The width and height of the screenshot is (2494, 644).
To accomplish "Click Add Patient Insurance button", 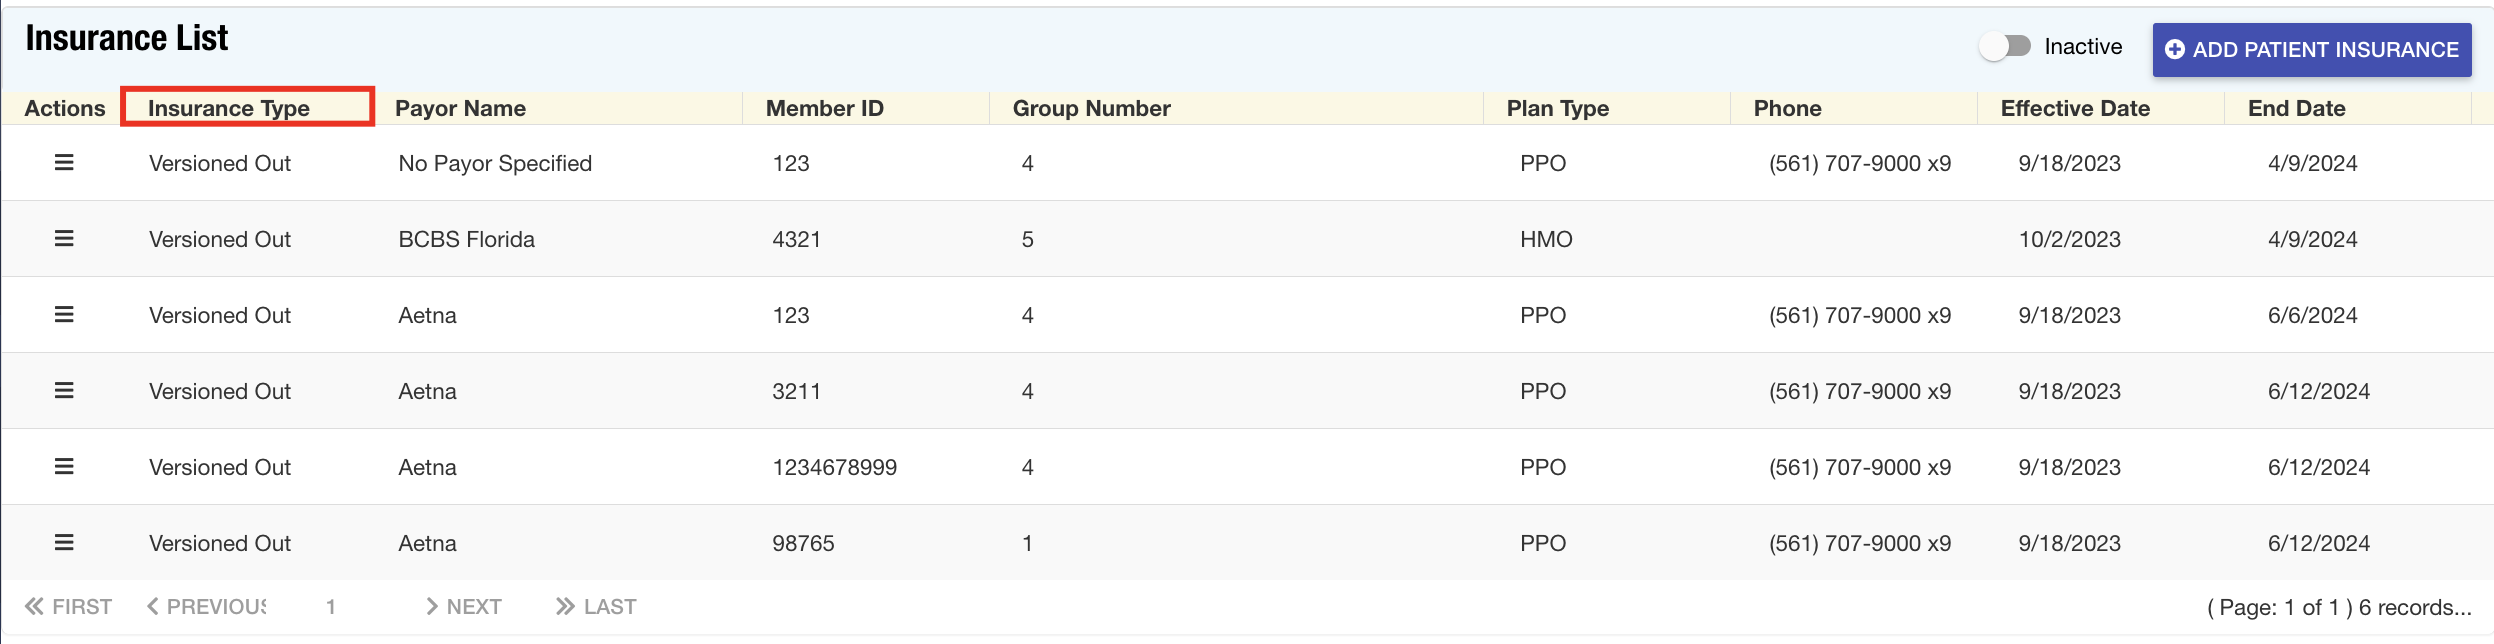I will tap(2311, 50).
